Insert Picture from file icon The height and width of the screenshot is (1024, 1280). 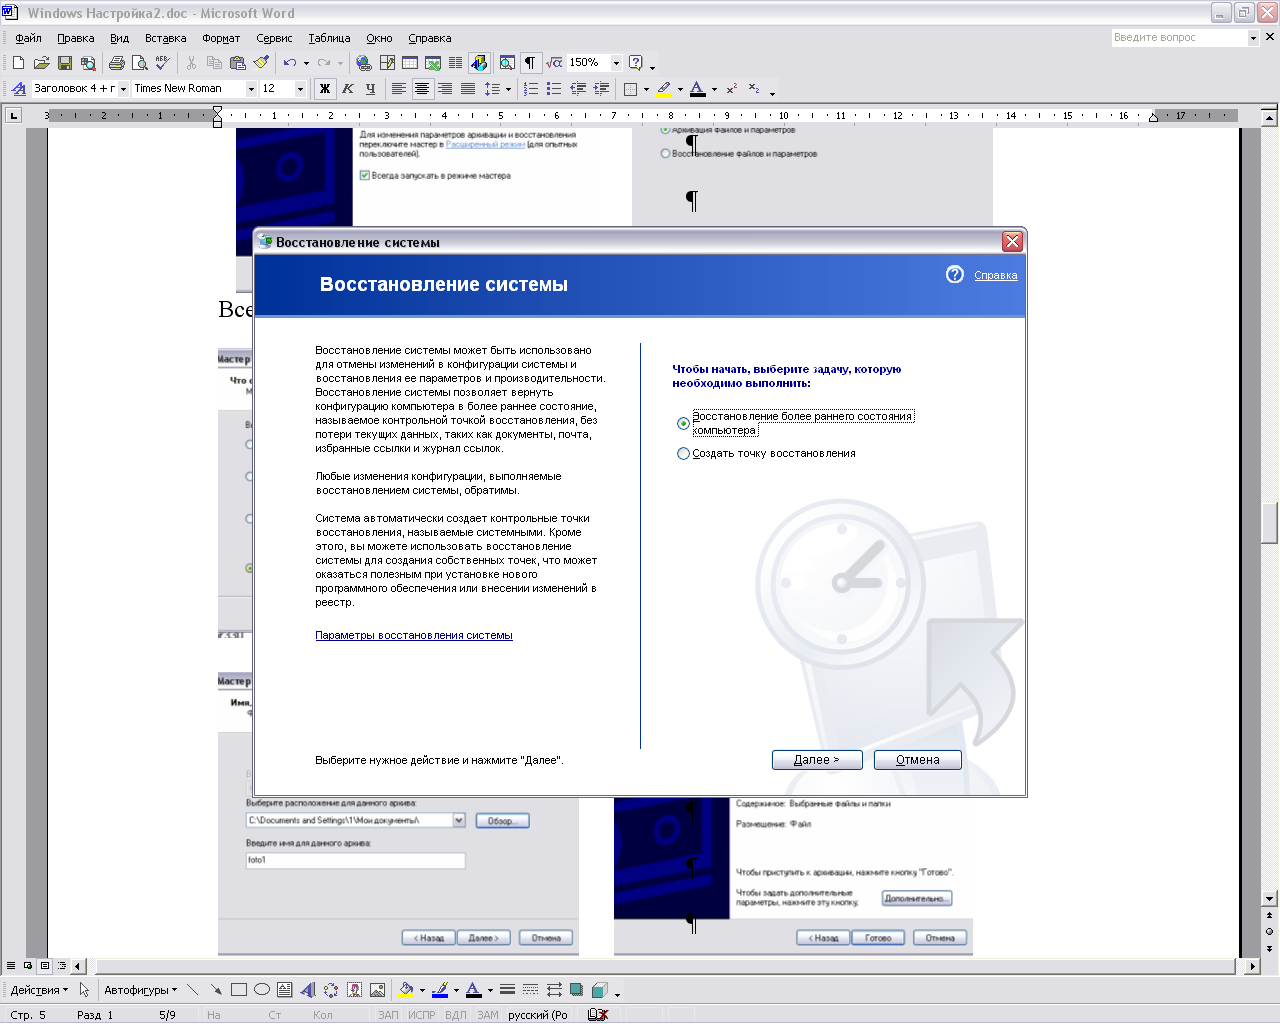point(377,990)
